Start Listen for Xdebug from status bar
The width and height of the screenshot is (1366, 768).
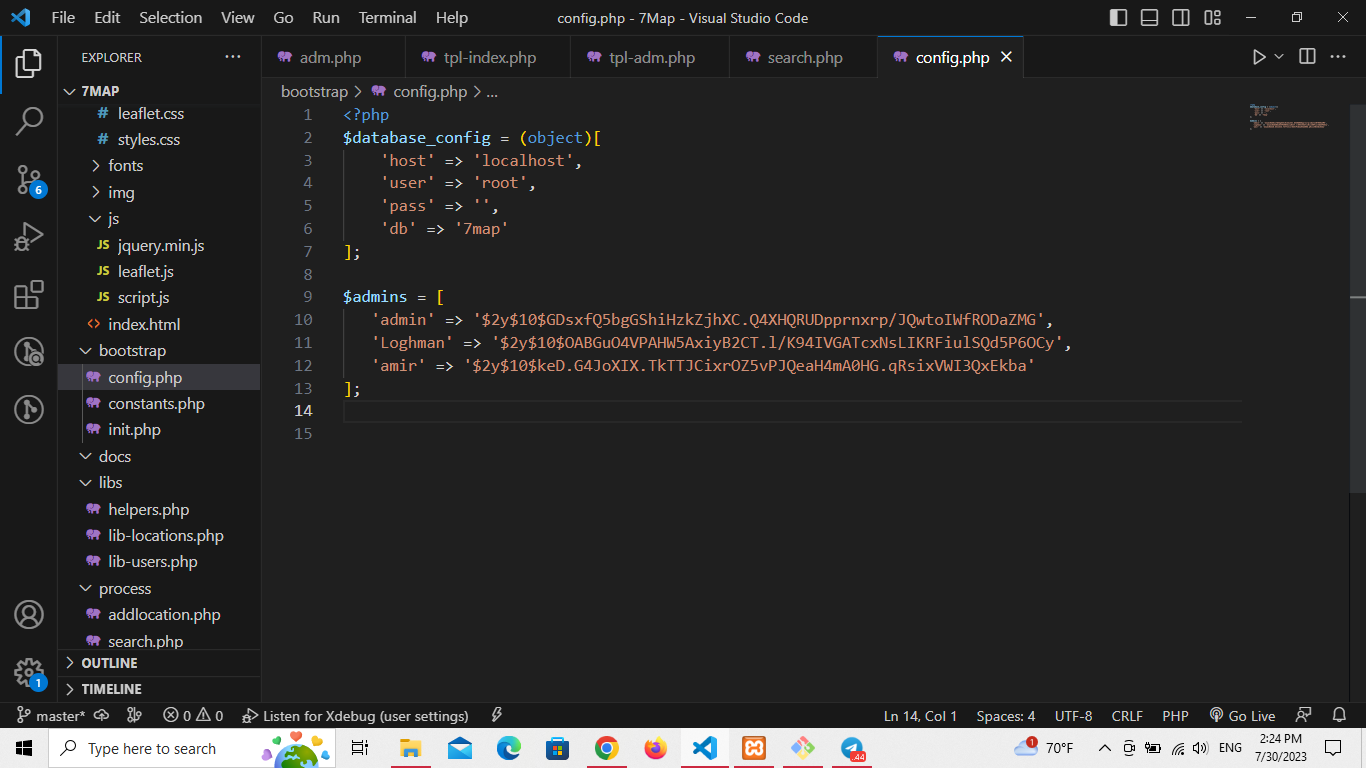(x=356, y=716)
